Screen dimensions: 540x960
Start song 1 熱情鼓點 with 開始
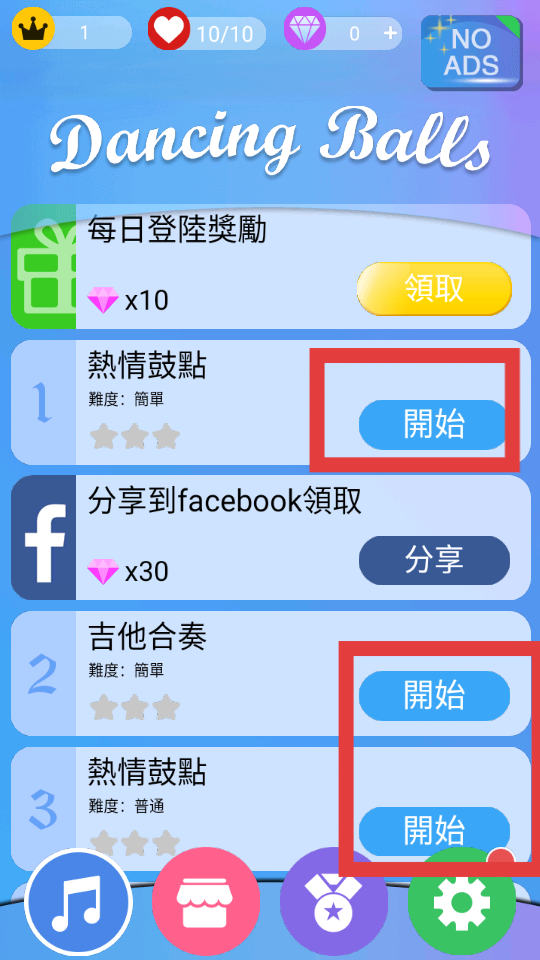coord(434,424)
